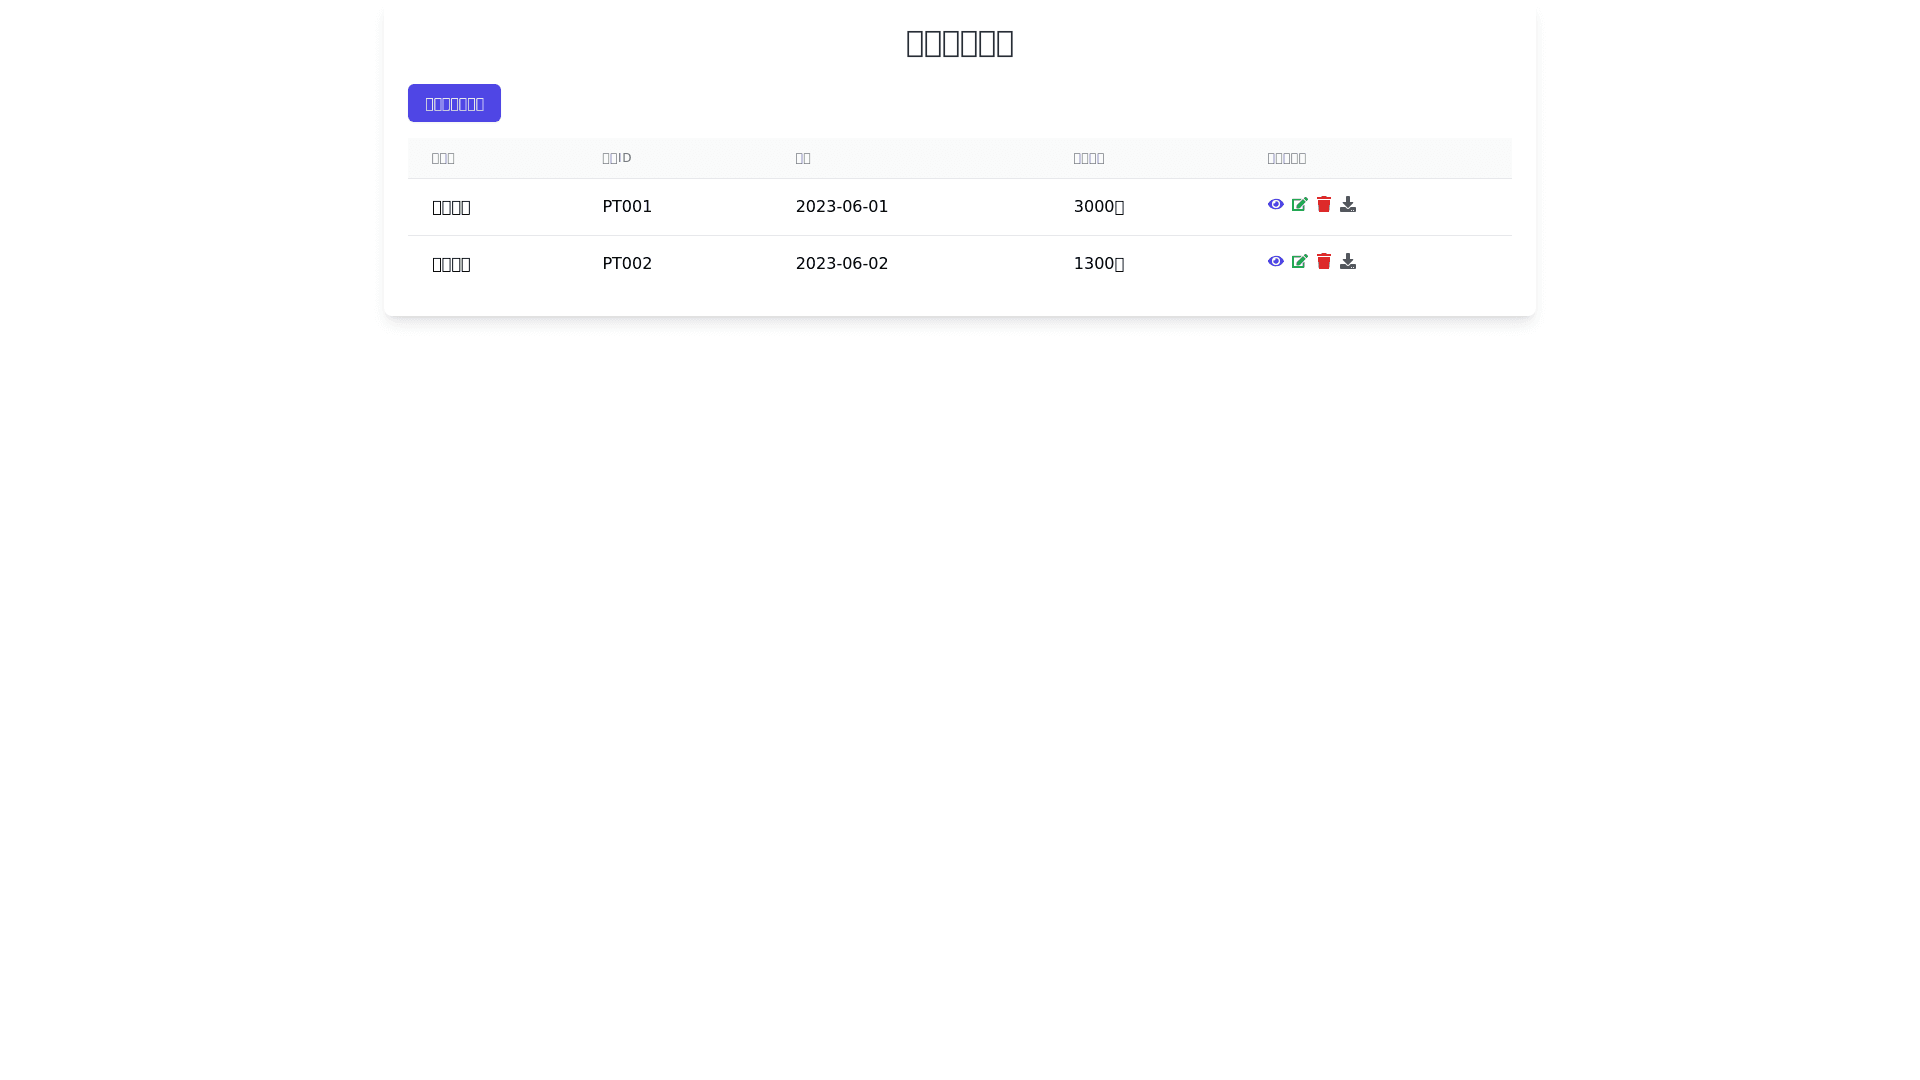This screenshot has height=1080, width=1920.
Task: Delete the PT001 record with trash icon
Action: (1323, 204)
